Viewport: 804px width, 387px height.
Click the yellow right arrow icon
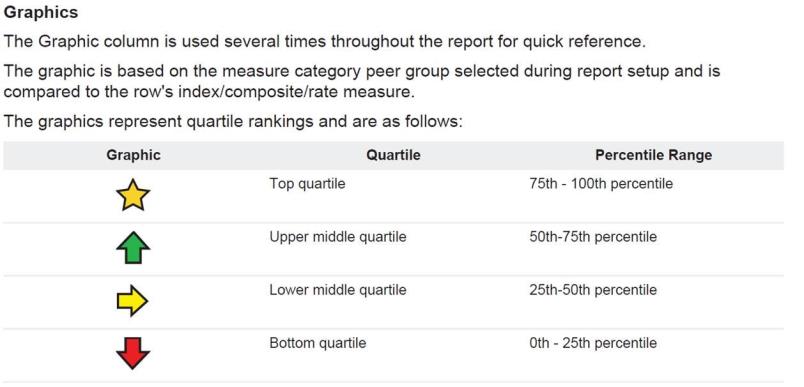(x=132, y=300)
